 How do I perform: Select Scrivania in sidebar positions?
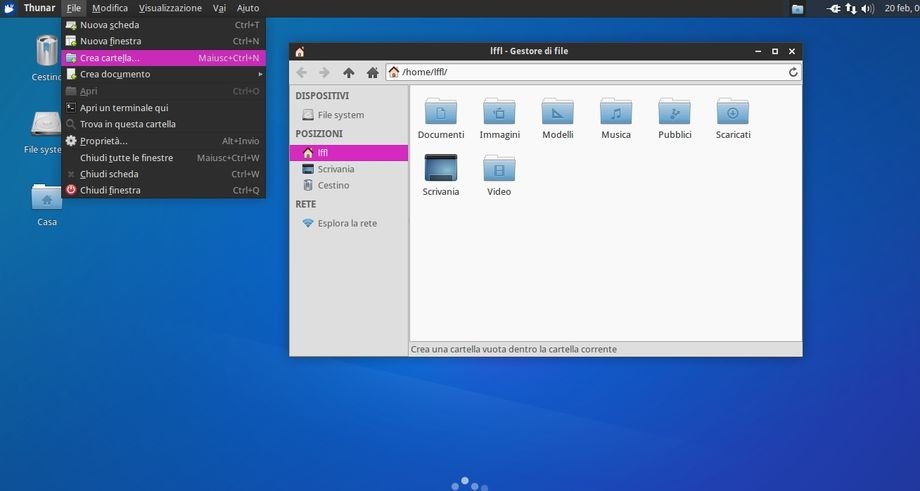[335, 169]
